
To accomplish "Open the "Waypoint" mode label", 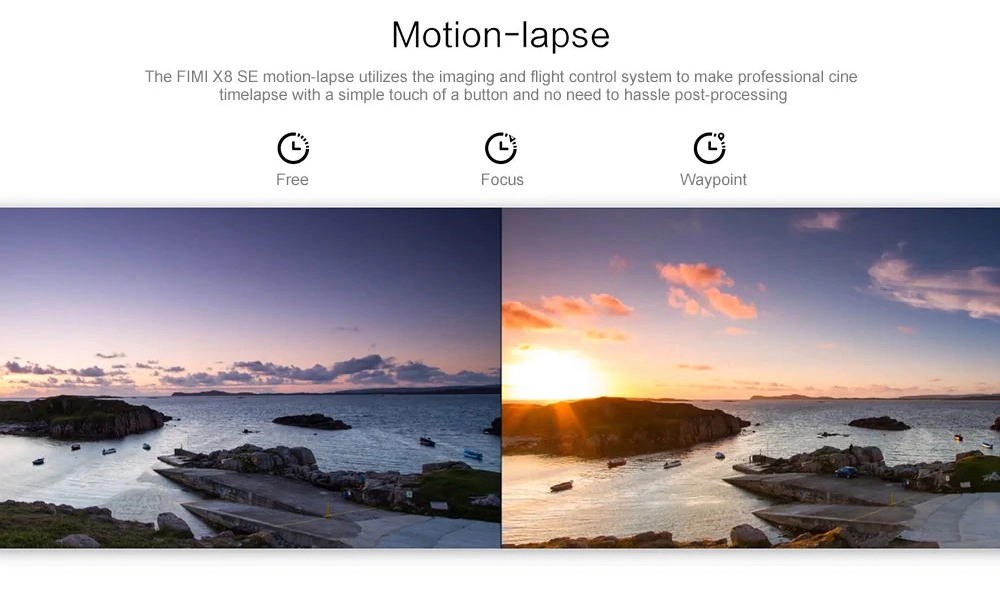I will coord(713,180).
